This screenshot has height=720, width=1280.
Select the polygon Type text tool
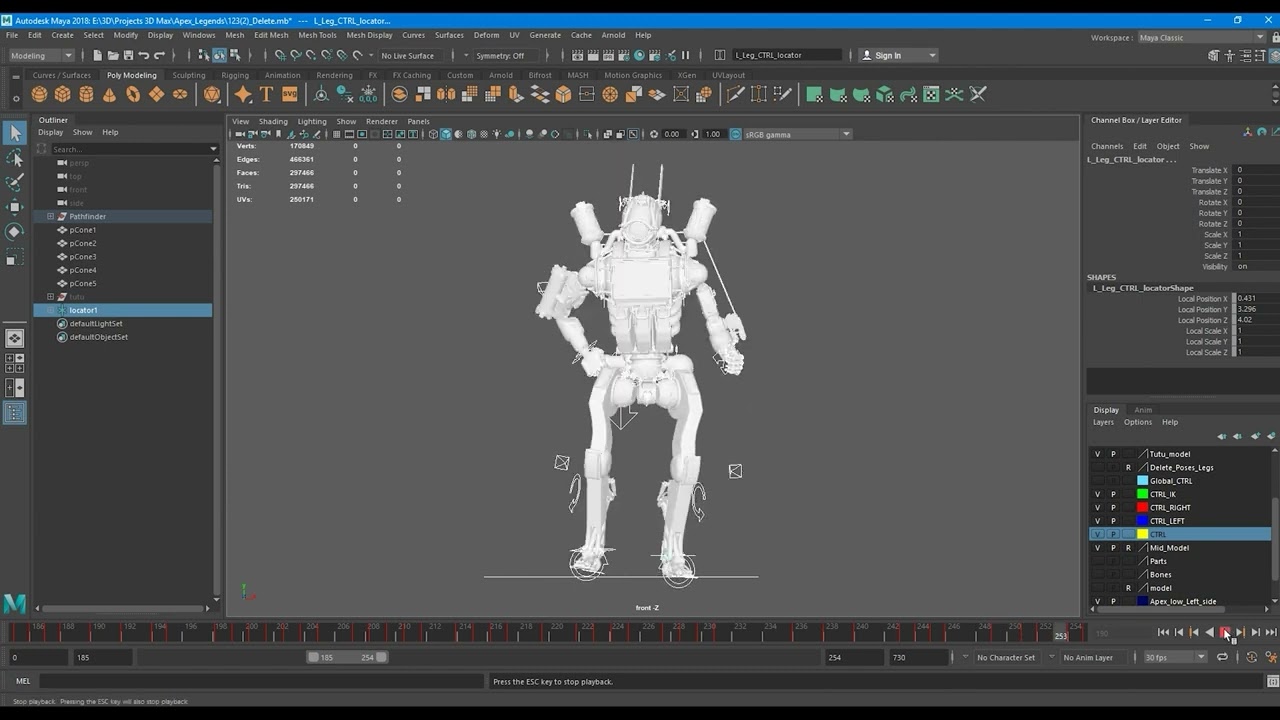tap(266, 94)
